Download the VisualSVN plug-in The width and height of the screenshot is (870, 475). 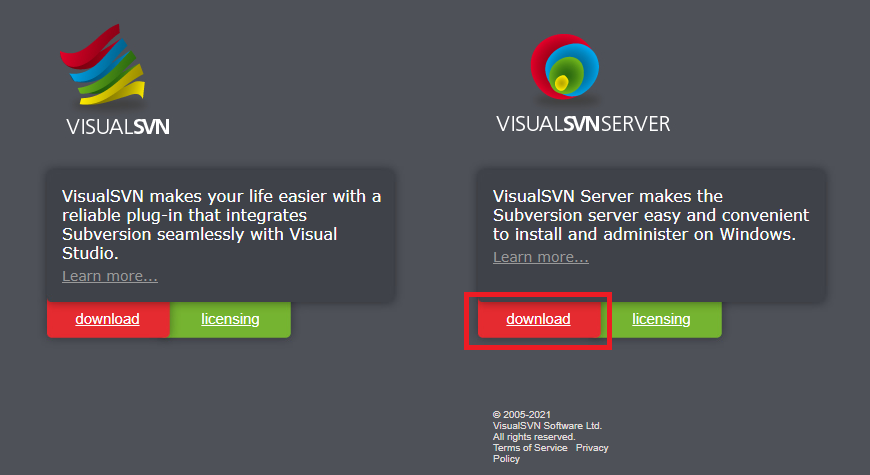point(108,319)
